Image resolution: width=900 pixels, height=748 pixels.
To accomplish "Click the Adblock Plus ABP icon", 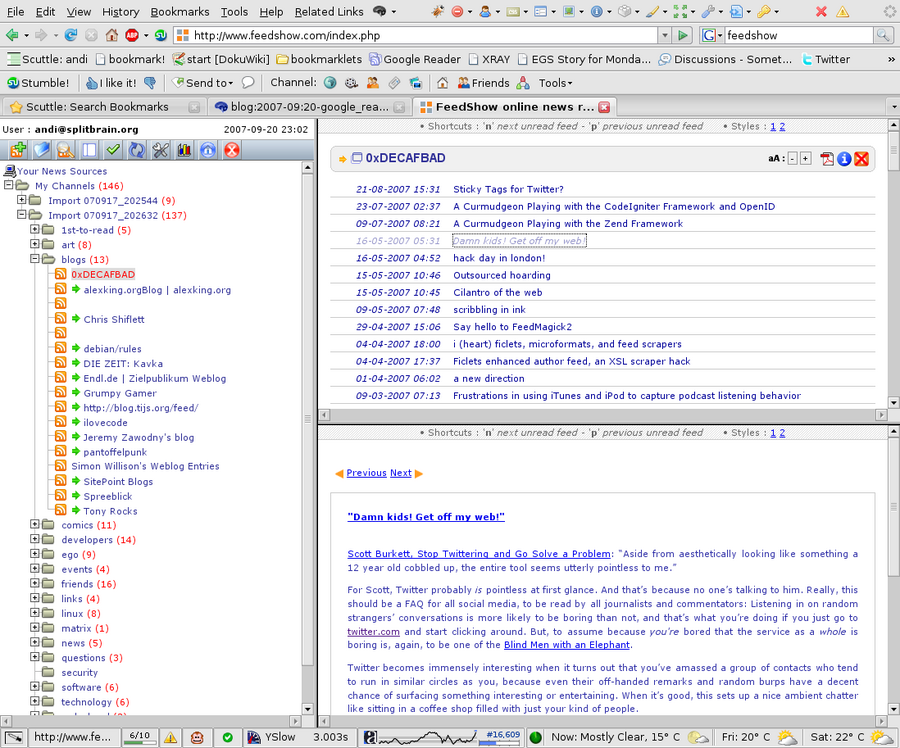I will tap(132, 36).
